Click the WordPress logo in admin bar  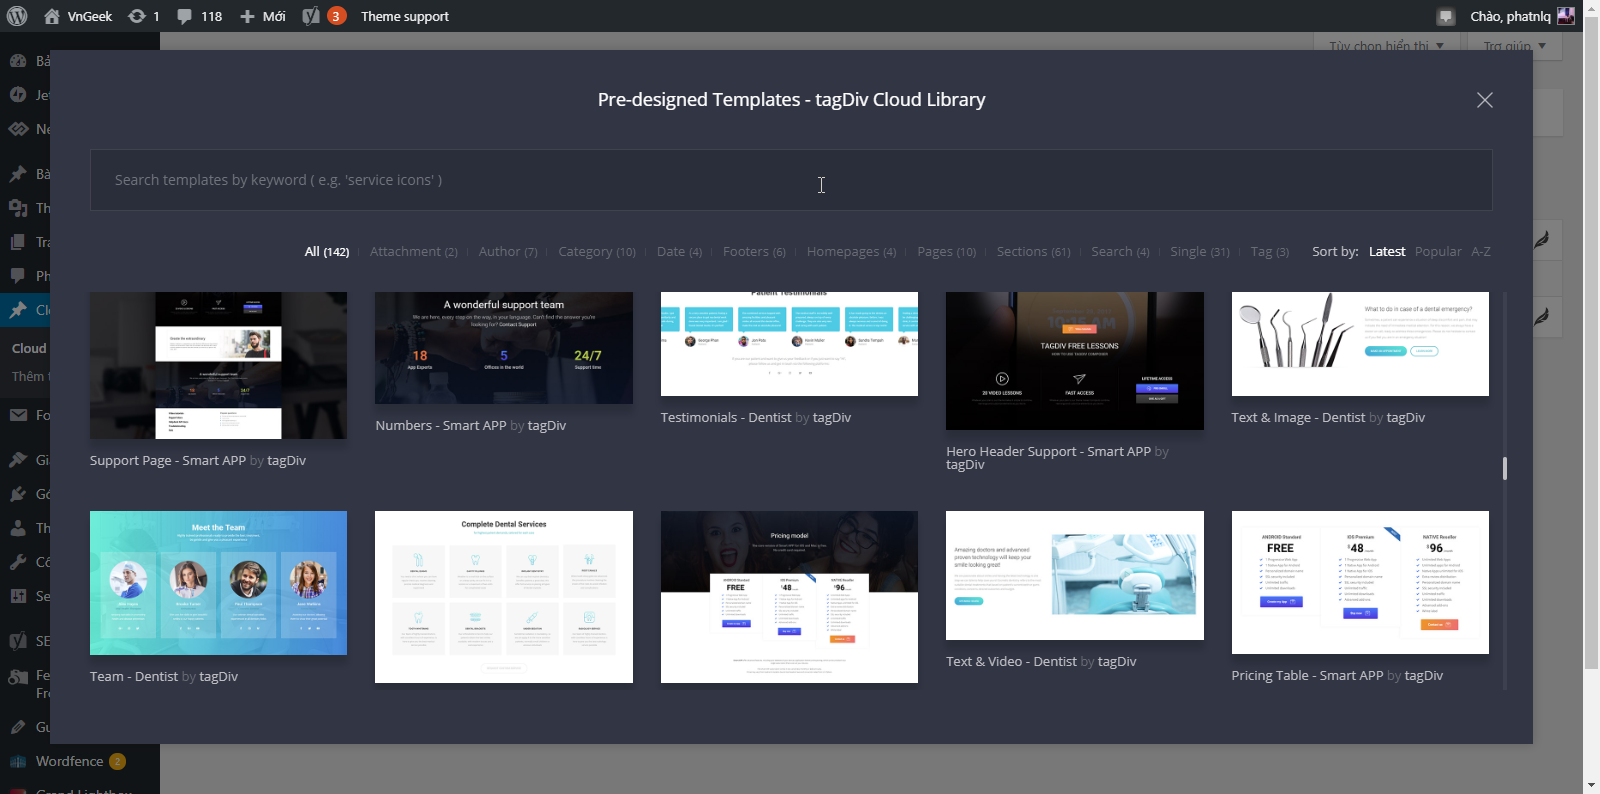click(x=17, y=16)
